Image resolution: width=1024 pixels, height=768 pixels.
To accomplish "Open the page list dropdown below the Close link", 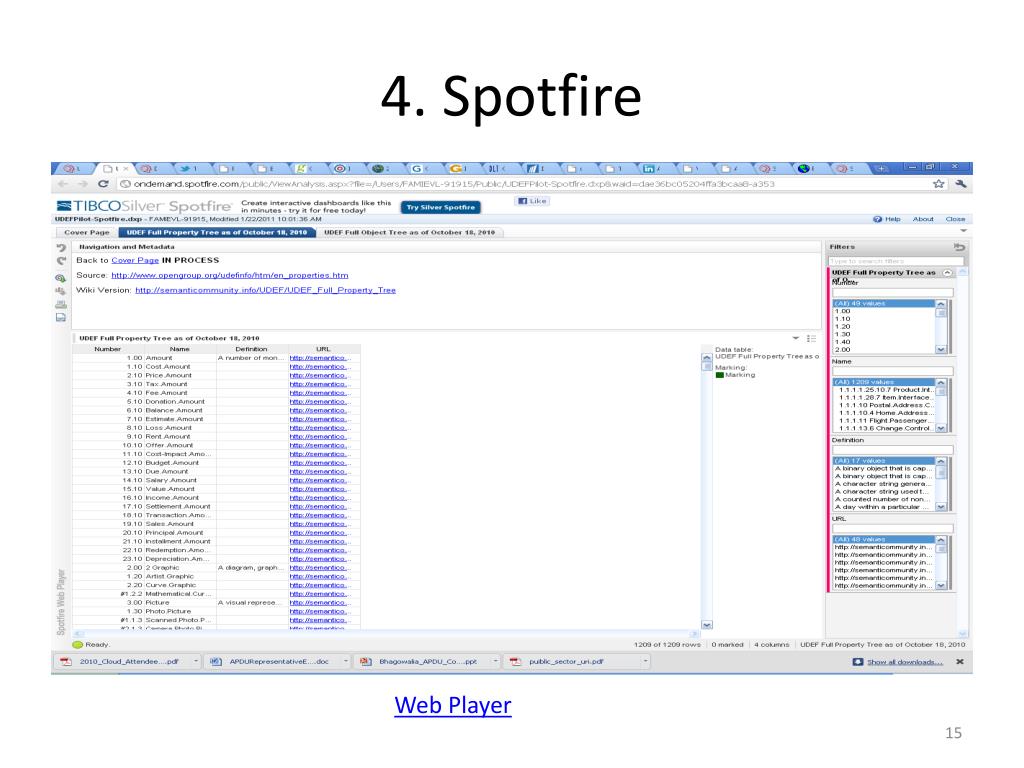I will coord(963,231).
